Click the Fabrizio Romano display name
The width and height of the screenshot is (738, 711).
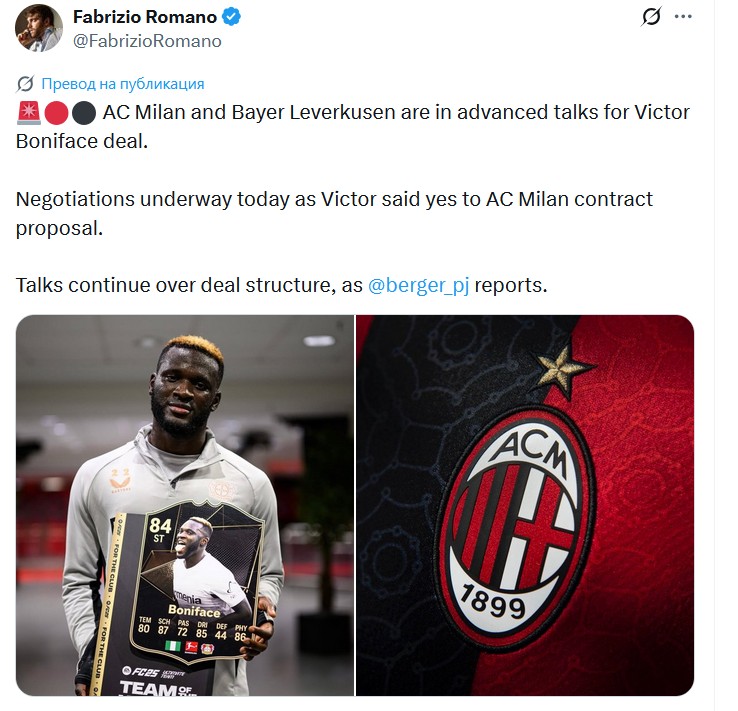pyautogui.click(x=145, y=17)
